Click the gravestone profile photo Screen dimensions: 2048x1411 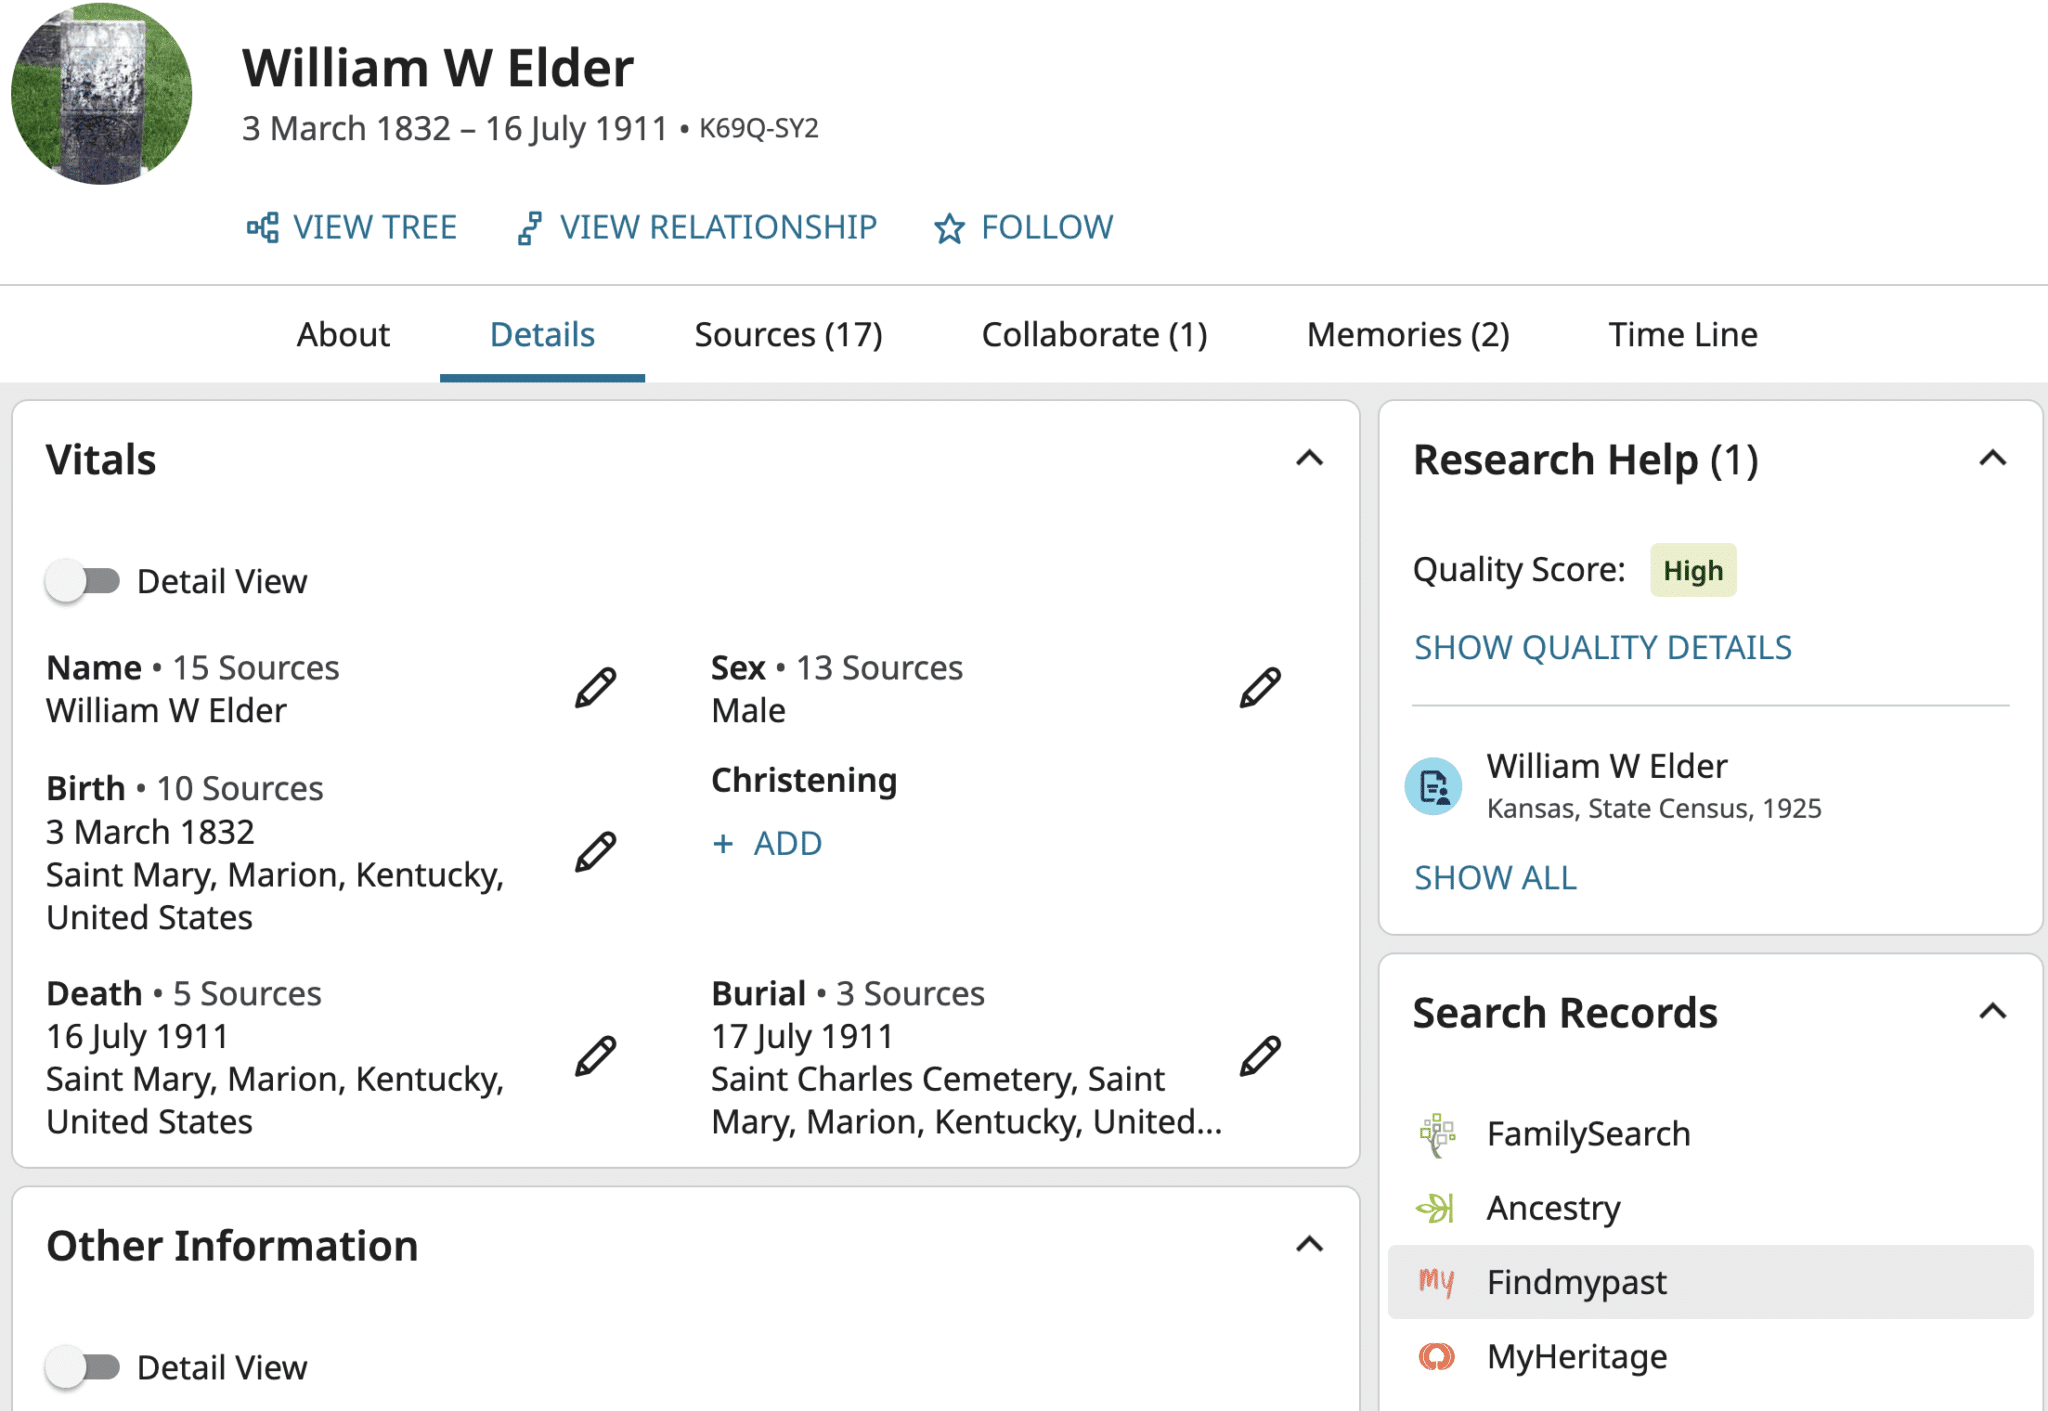pyautogui.click(x=102, y=94)
